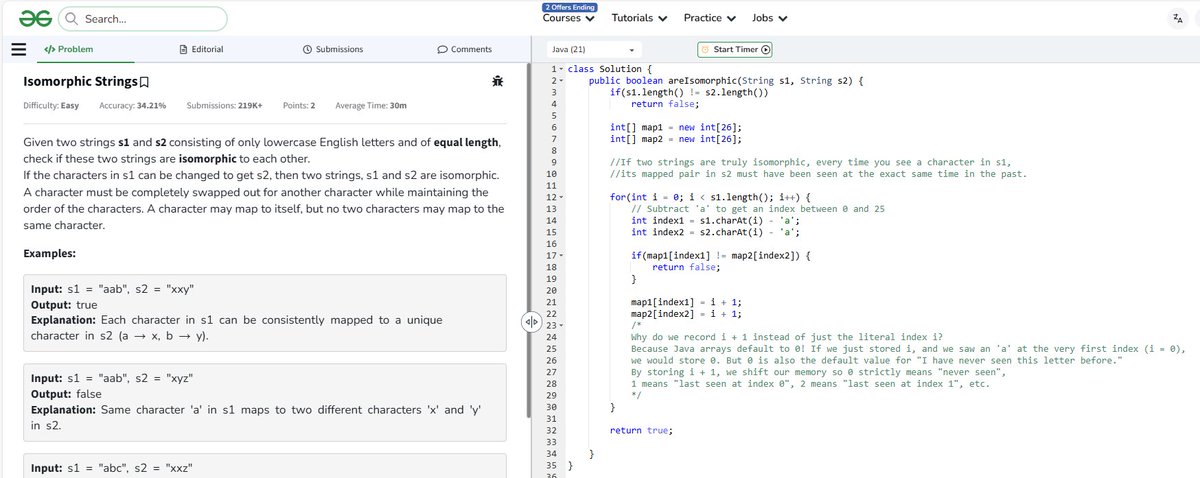
Task: Open the Submissions tab
Action: click(x=332, y=49)
